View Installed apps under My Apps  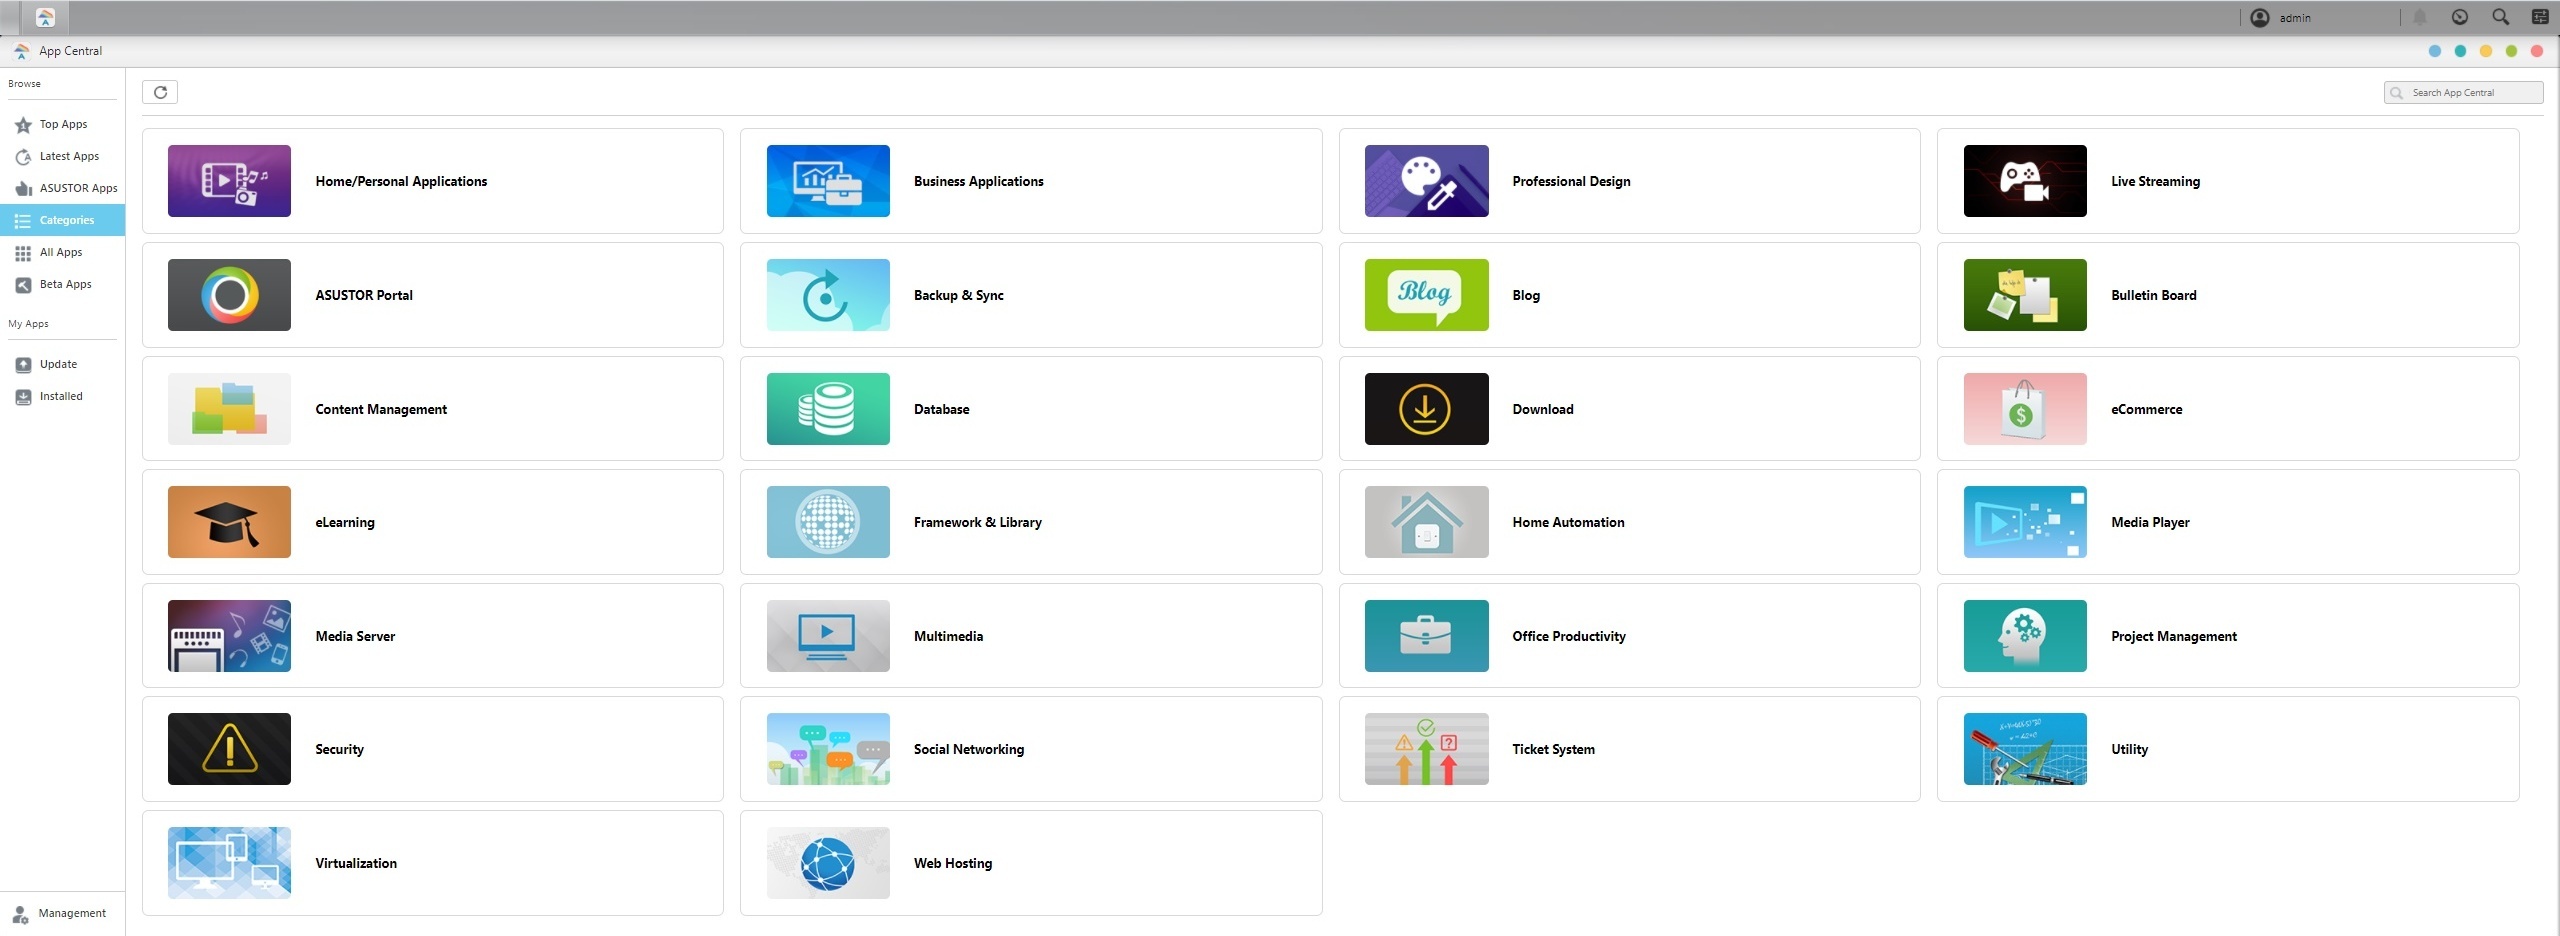(x=59, y=396)
